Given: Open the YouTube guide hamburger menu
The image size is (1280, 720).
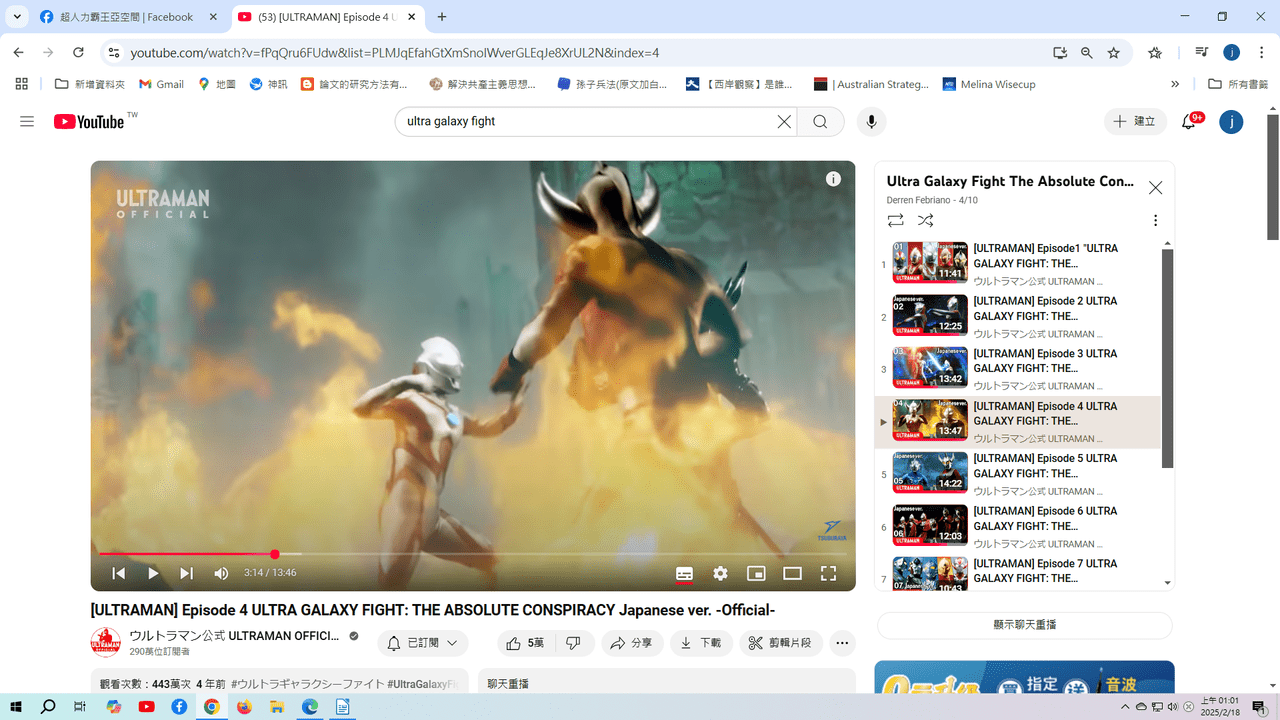Looking at the screenshot, I should click(27, 121).
